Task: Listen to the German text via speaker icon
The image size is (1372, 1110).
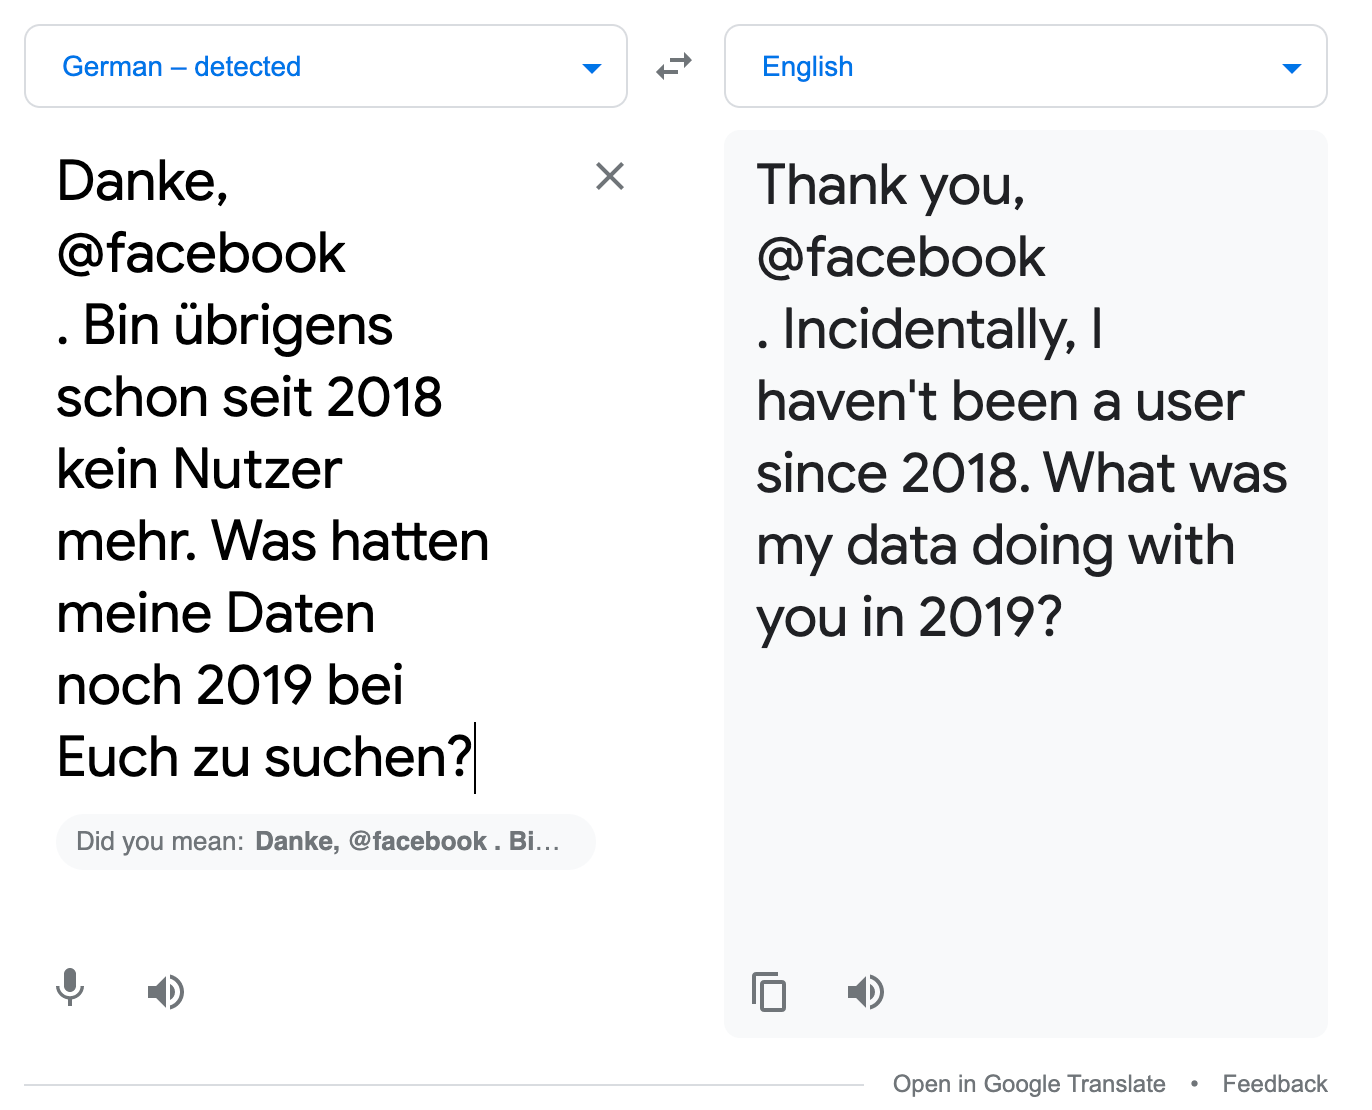Action: (x=166, y=992)
